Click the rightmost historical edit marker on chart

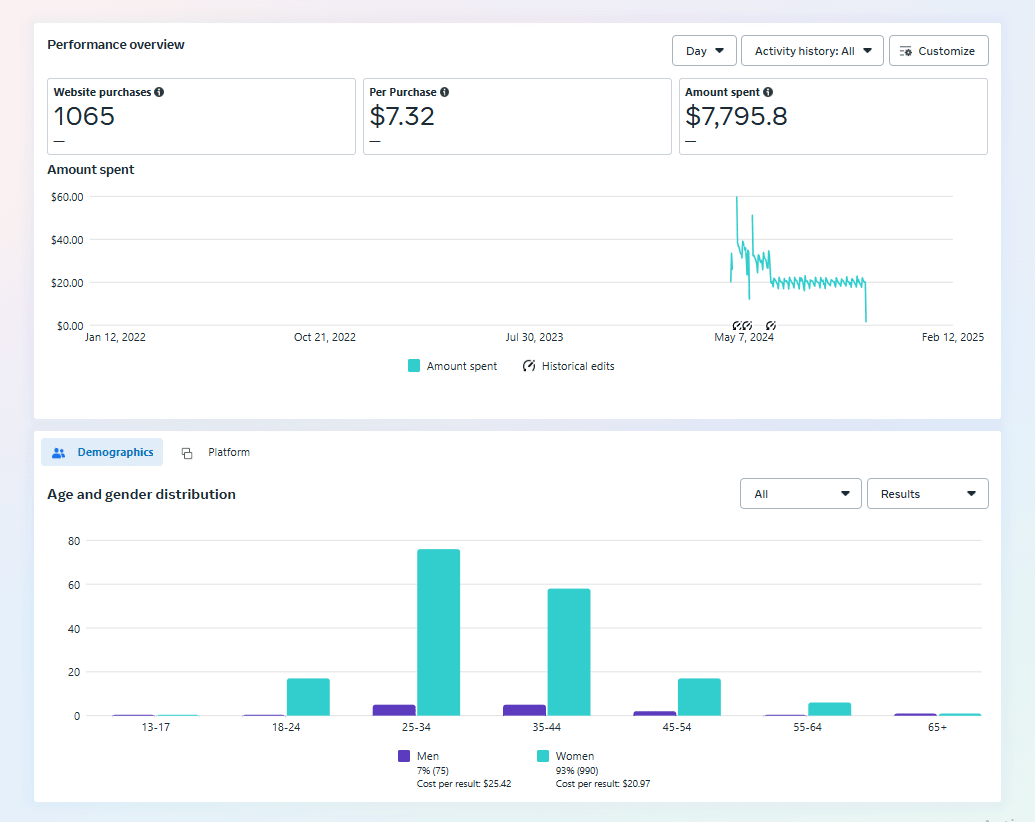(770, 325)
